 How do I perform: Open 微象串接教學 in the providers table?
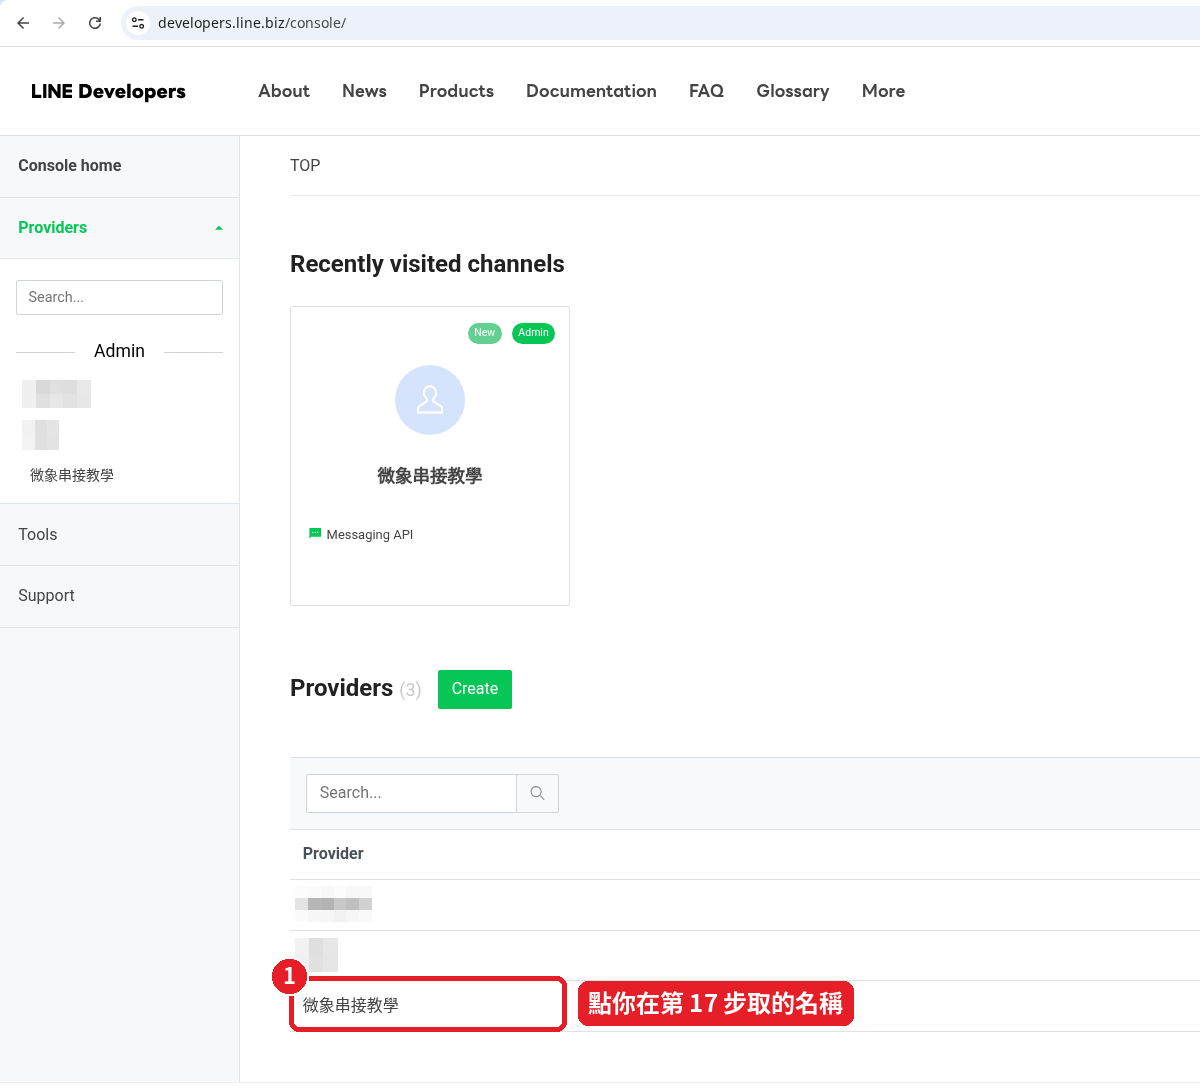351,1005
